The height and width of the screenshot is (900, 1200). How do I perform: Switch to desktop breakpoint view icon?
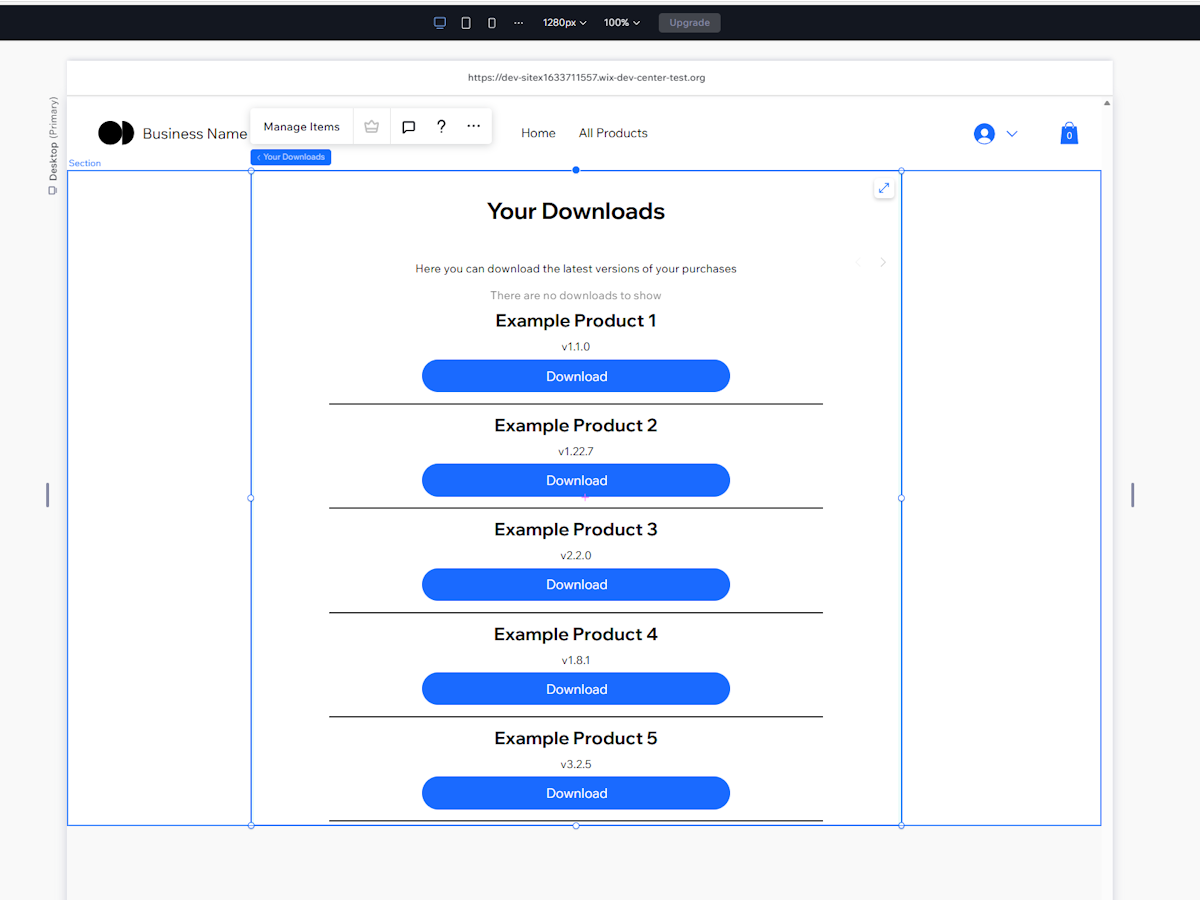[x=440, y=23]
